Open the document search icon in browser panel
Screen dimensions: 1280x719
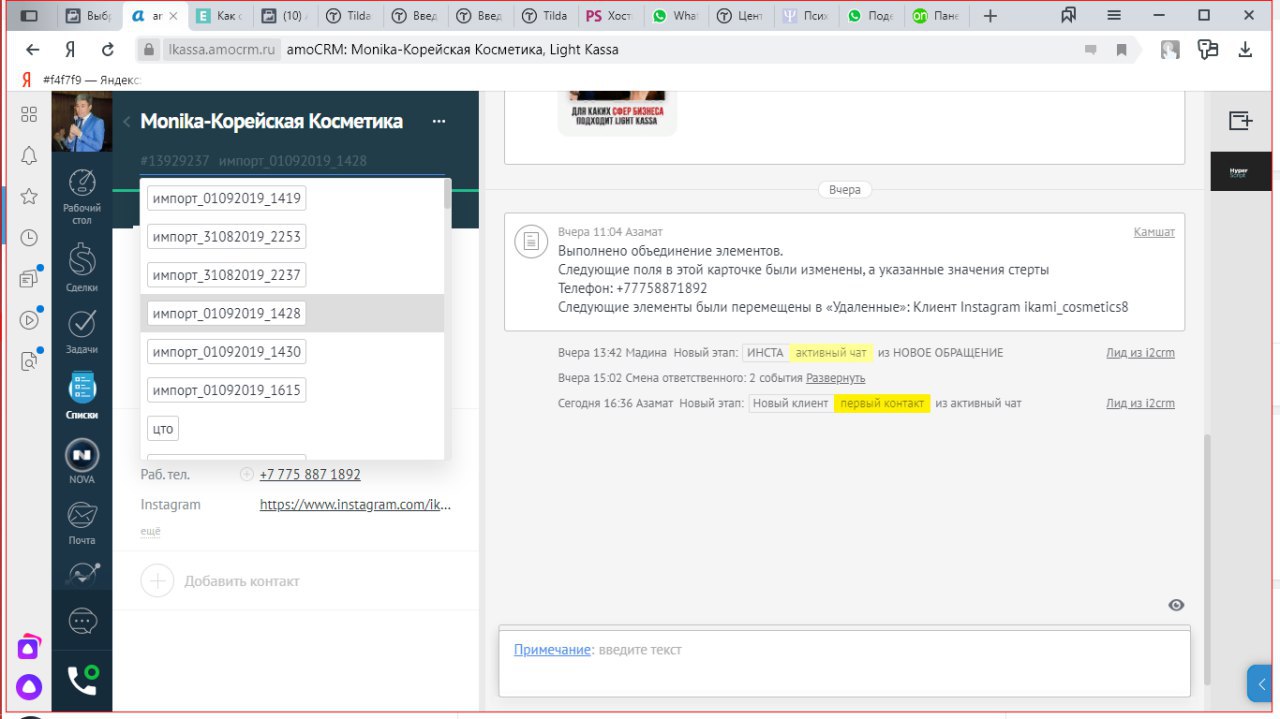[x=29, y=361]
